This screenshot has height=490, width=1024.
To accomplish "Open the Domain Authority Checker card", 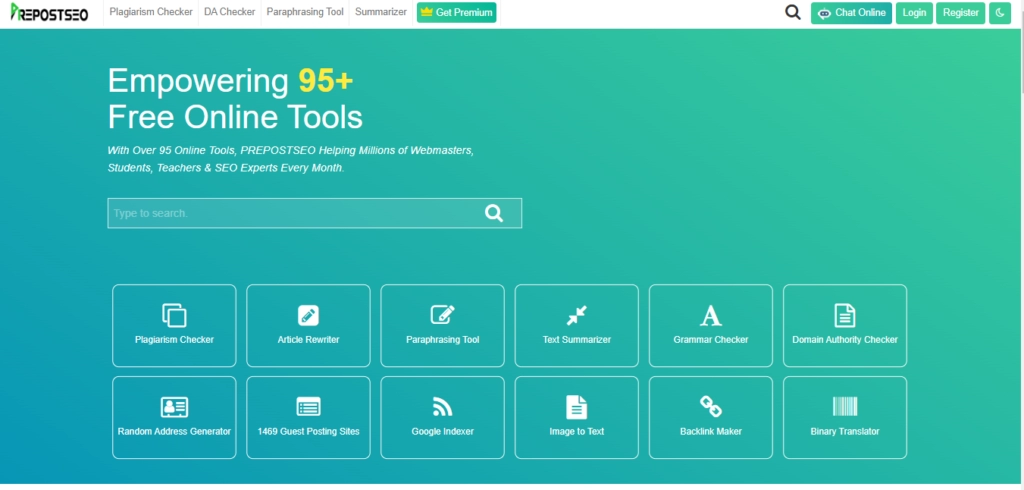I will tap(844, 326).
